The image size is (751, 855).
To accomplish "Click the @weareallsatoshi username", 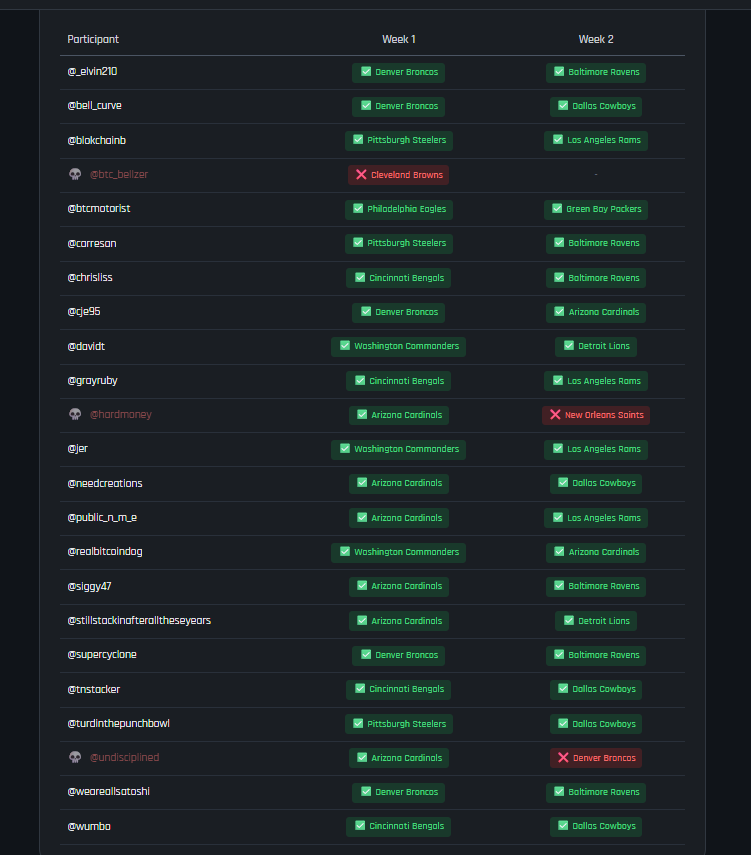I will pyautogui.click(x=109, y=791).
